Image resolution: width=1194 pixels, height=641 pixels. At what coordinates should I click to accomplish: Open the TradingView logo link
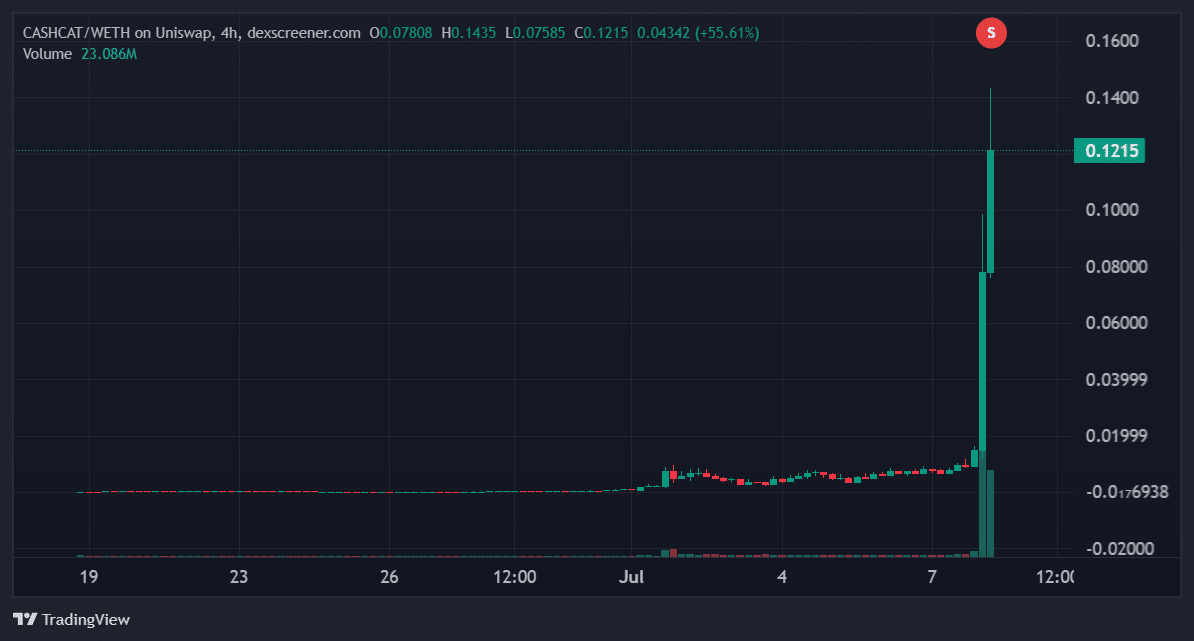point(72,620)
